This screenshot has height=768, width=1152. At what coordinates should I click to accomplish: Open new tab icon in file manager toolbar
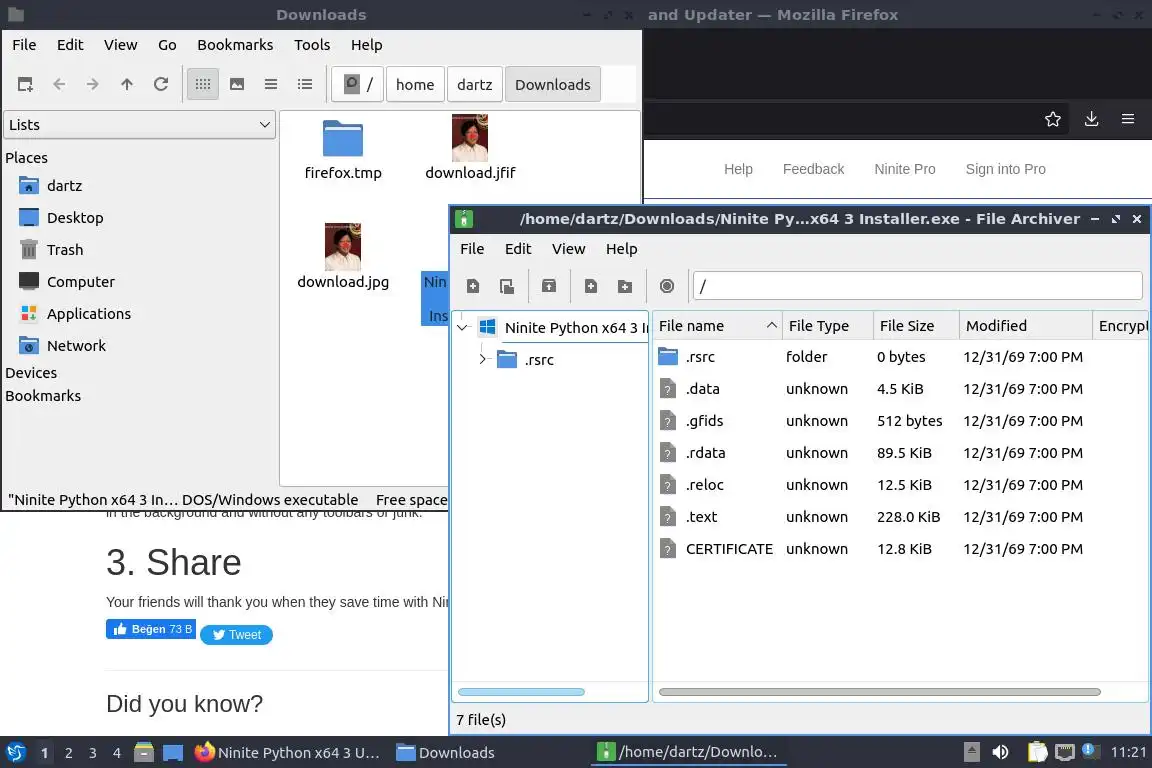click(25, 85)
